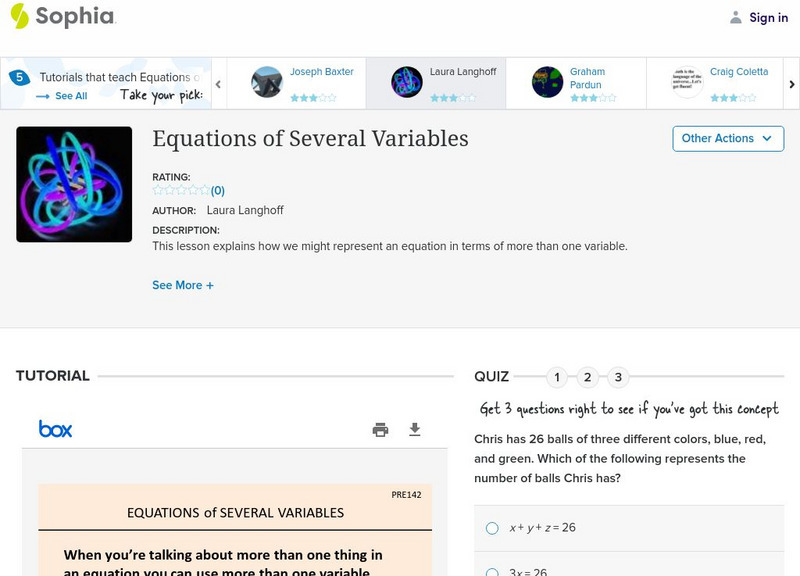The width and height of the screenshot is (800, 576).
Task: Click the Sophia logo icon
Action: click(19, 16)
